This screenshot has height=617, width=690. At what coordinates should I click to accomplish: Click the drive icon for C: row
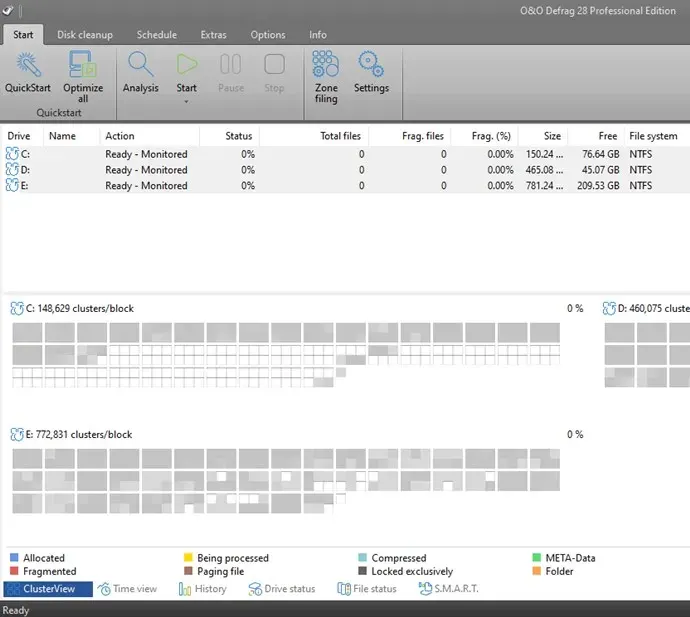[x=12, y=154]
